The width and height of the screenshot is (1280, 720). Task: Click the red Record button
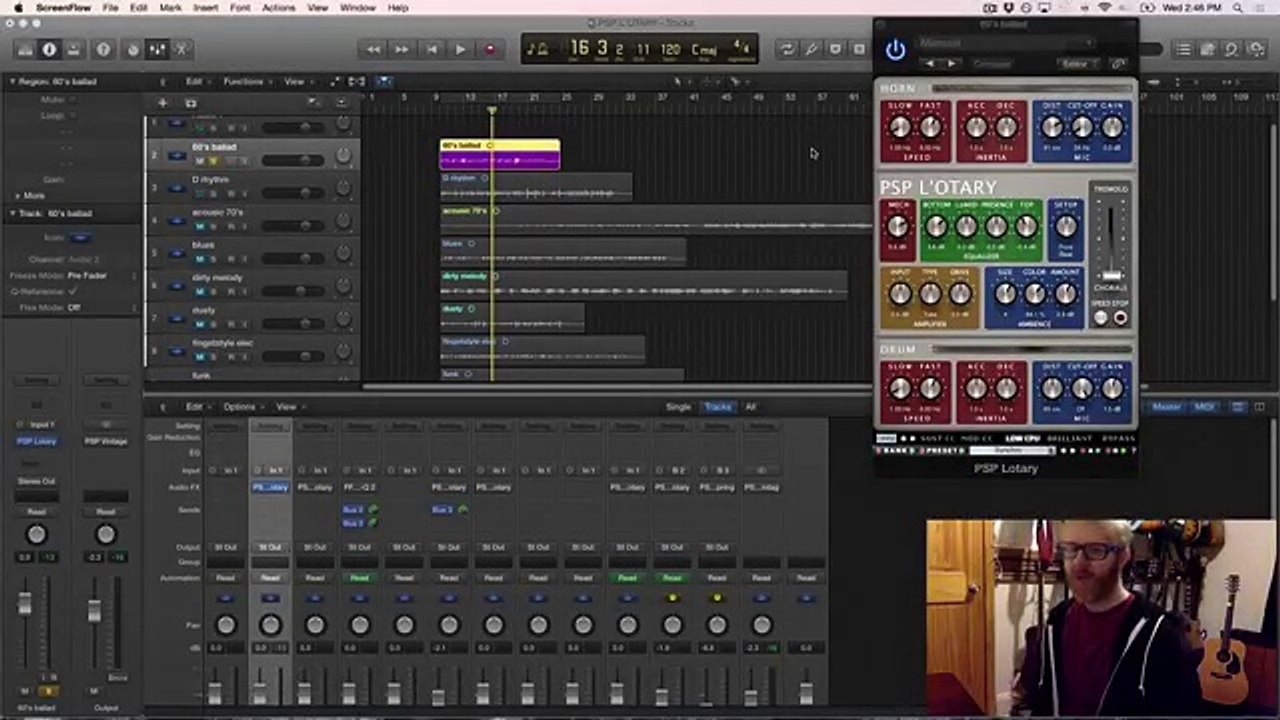point(490,49)
